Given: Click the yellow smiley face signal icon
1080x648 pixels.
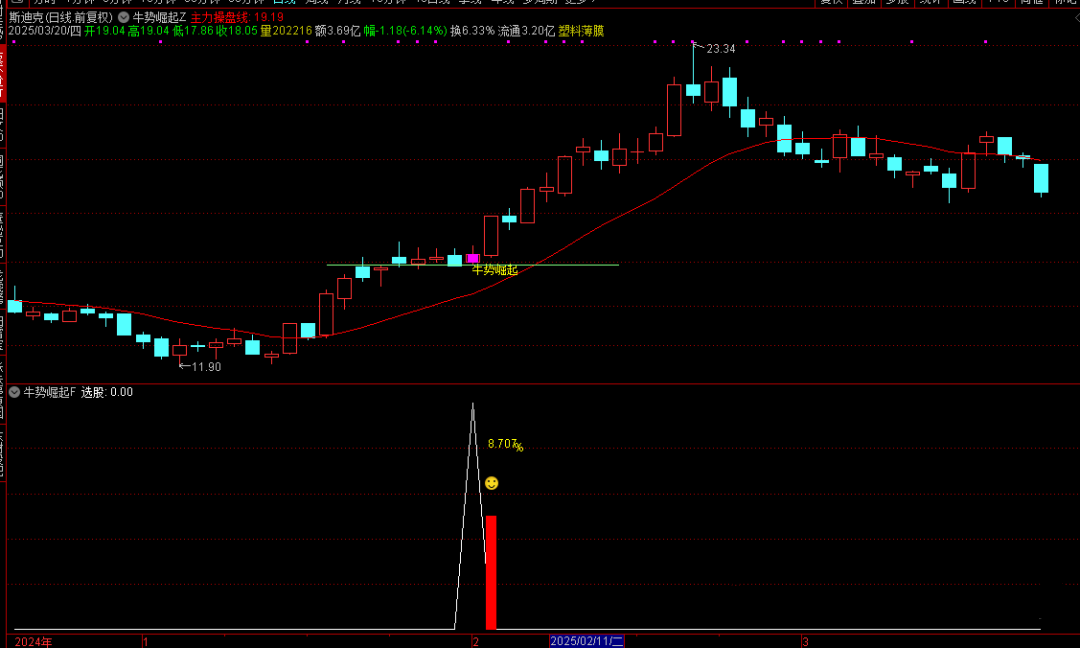Looking at the screenshot, I should pos(491,483).
